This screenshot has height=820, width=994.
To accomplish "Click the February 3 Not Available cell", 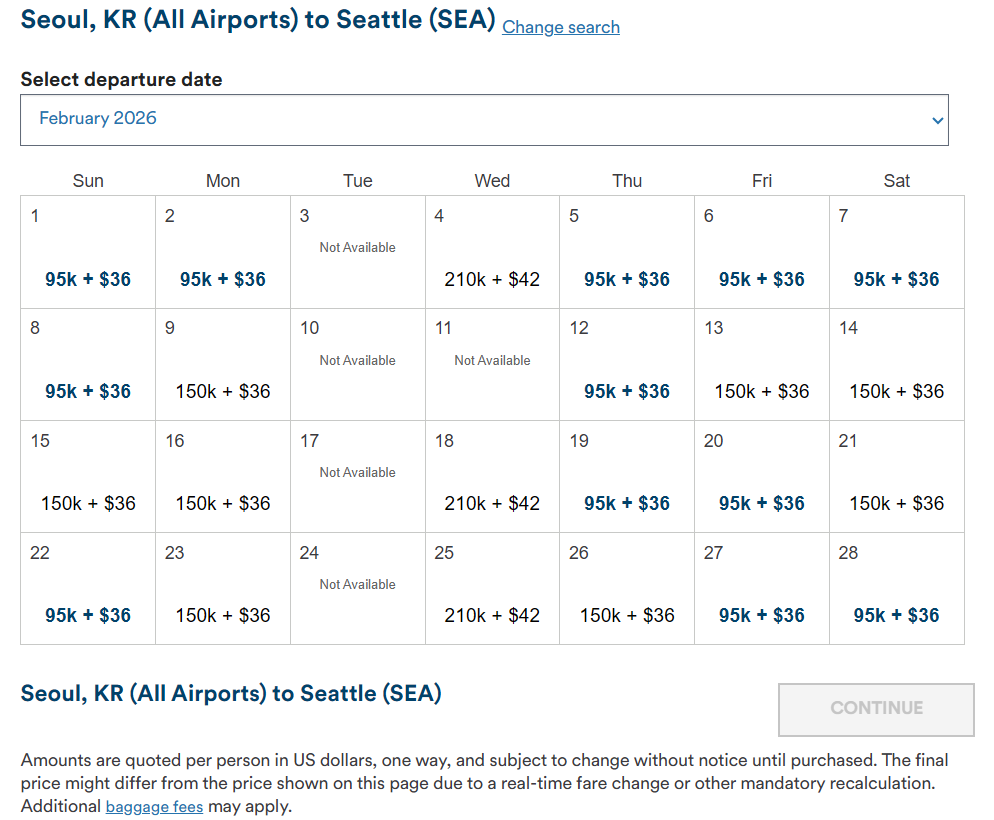I will pos(357,252).
